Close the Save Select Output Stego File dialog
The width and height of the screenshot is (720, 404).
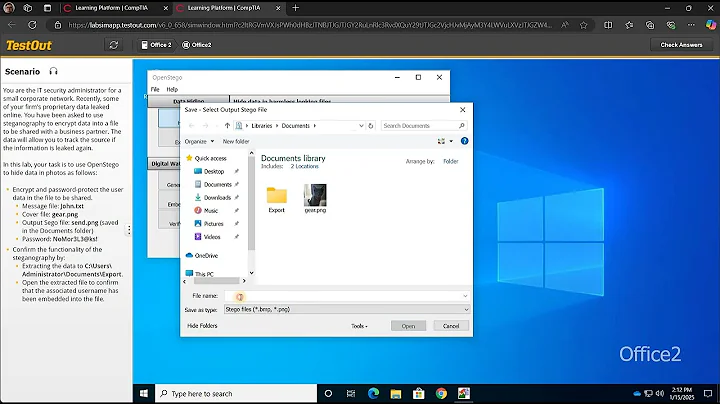point(462,110)
